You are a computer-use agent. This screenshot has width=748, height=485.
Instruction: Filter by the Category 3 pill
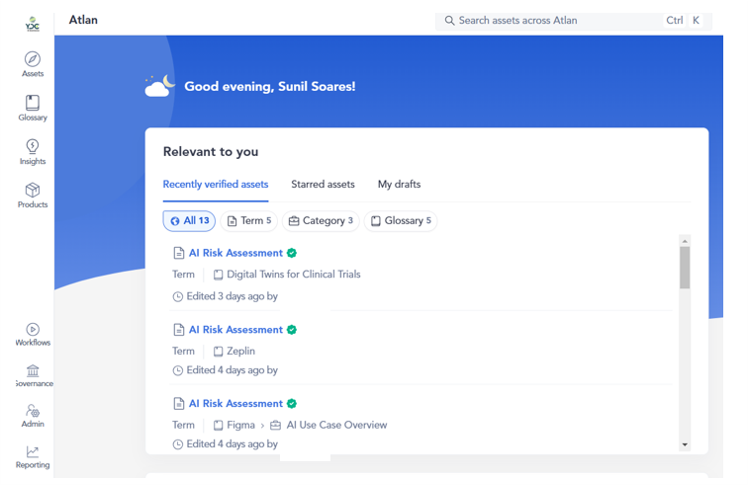click(320, 221)
